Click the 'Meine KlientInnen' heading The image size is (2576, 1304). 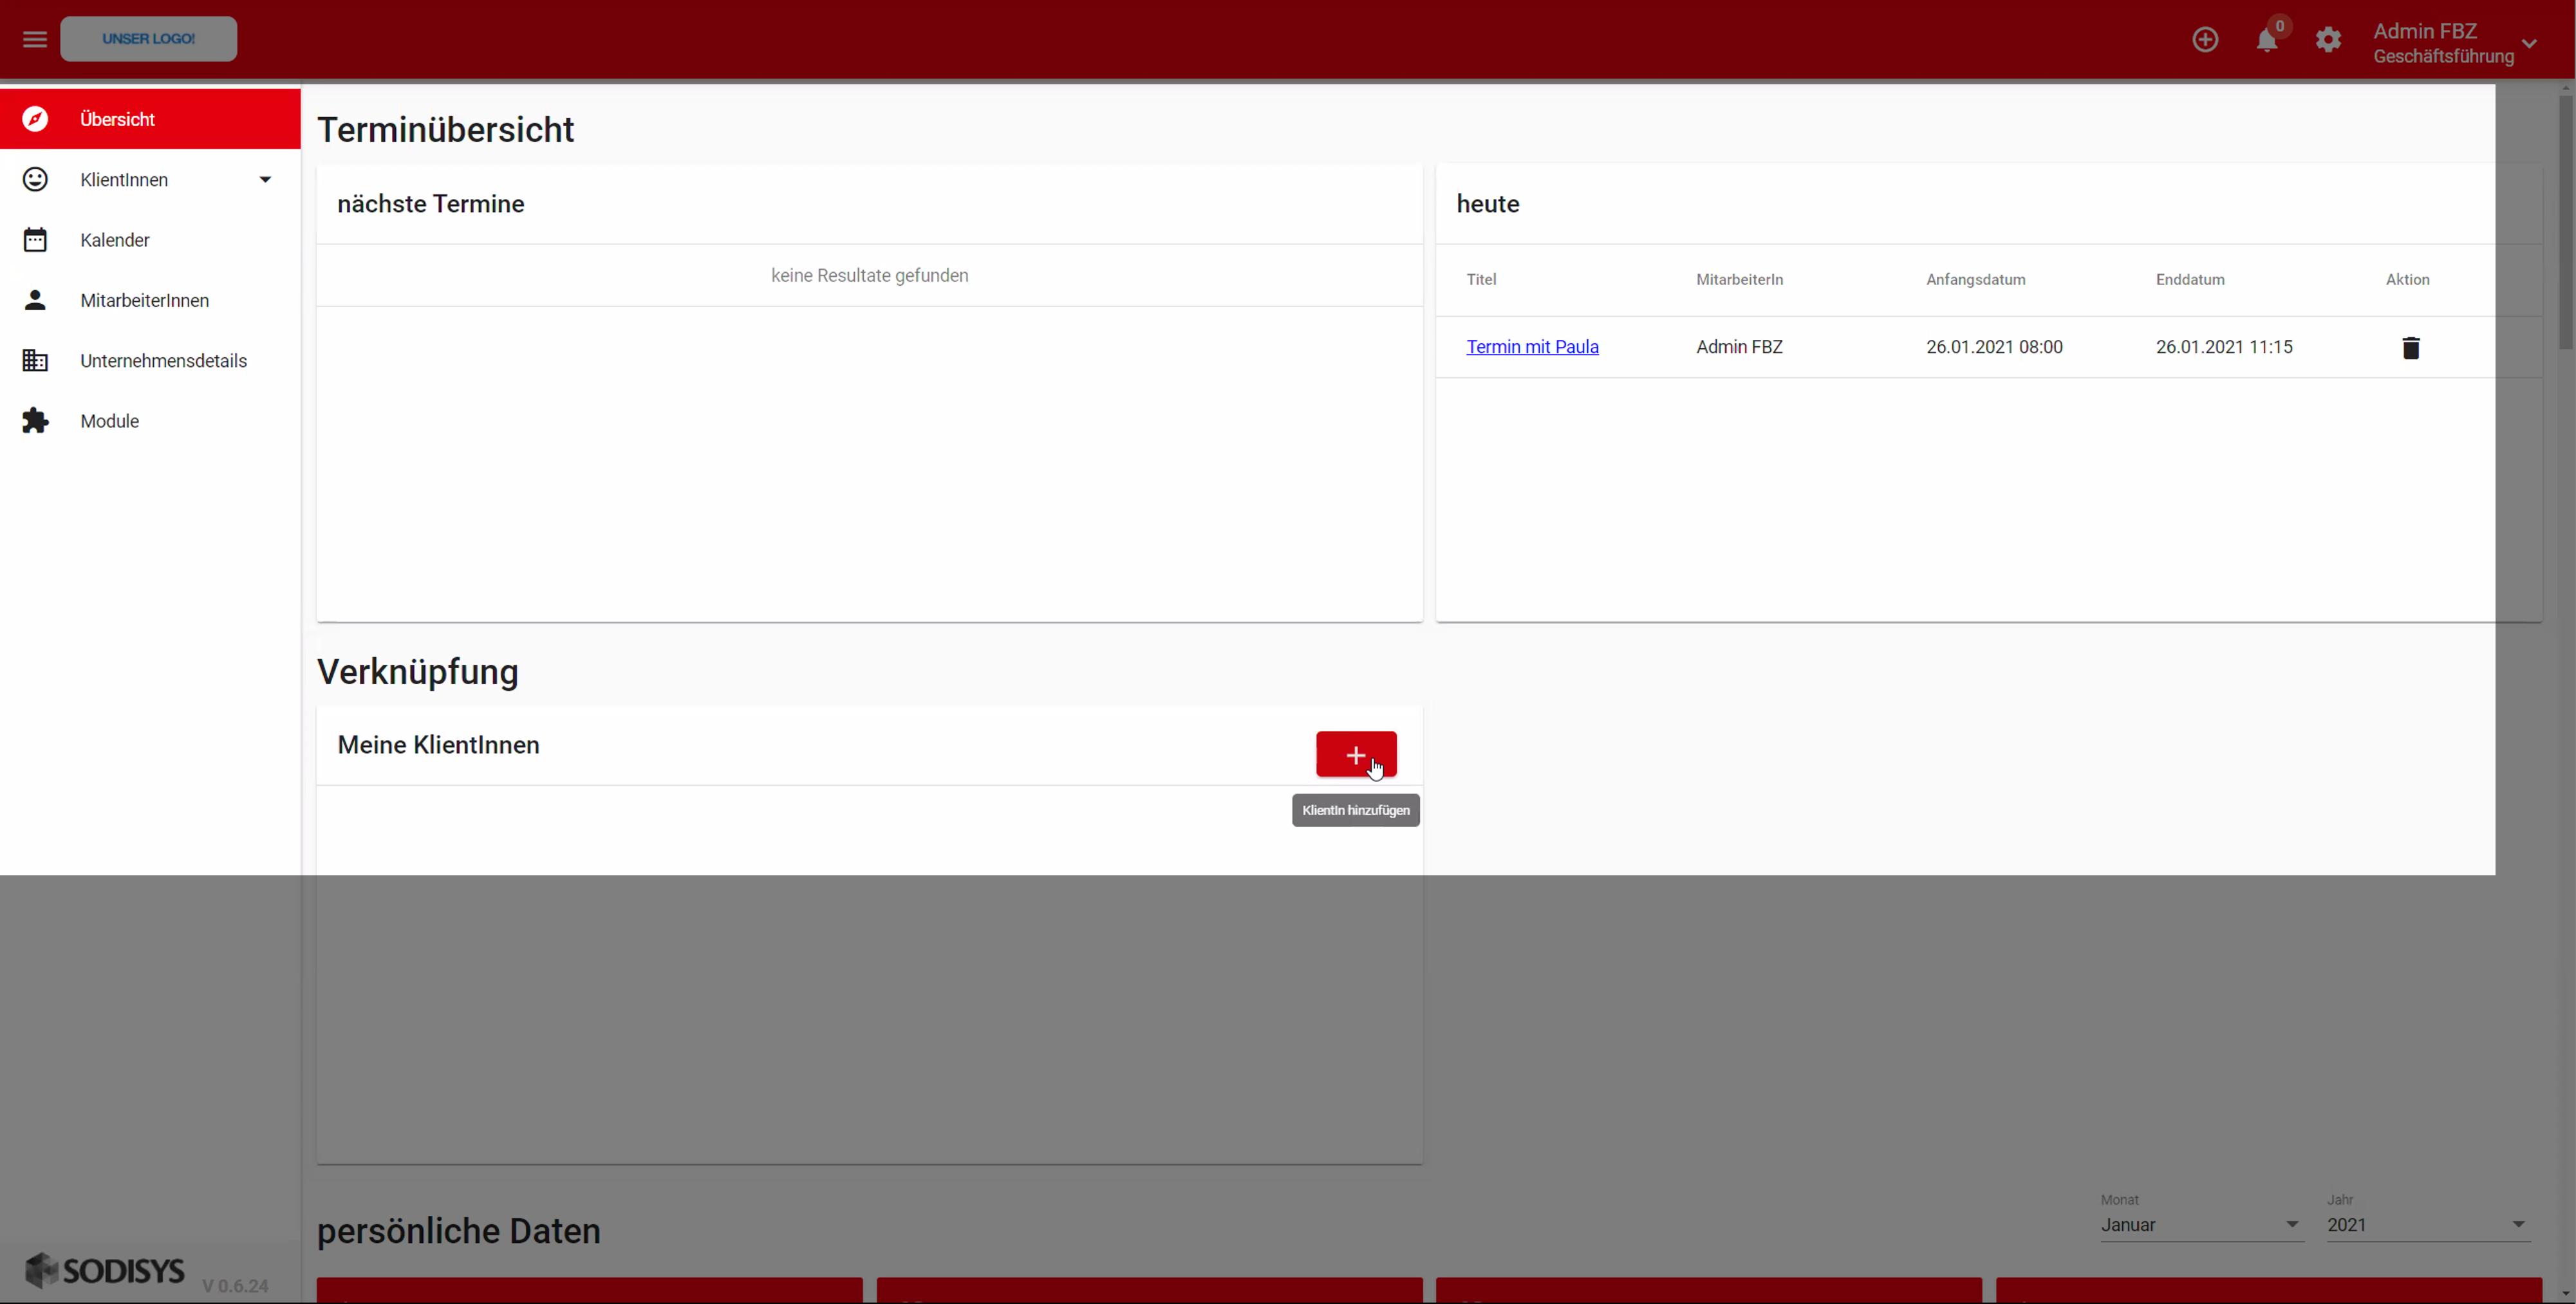coord(438,745)
